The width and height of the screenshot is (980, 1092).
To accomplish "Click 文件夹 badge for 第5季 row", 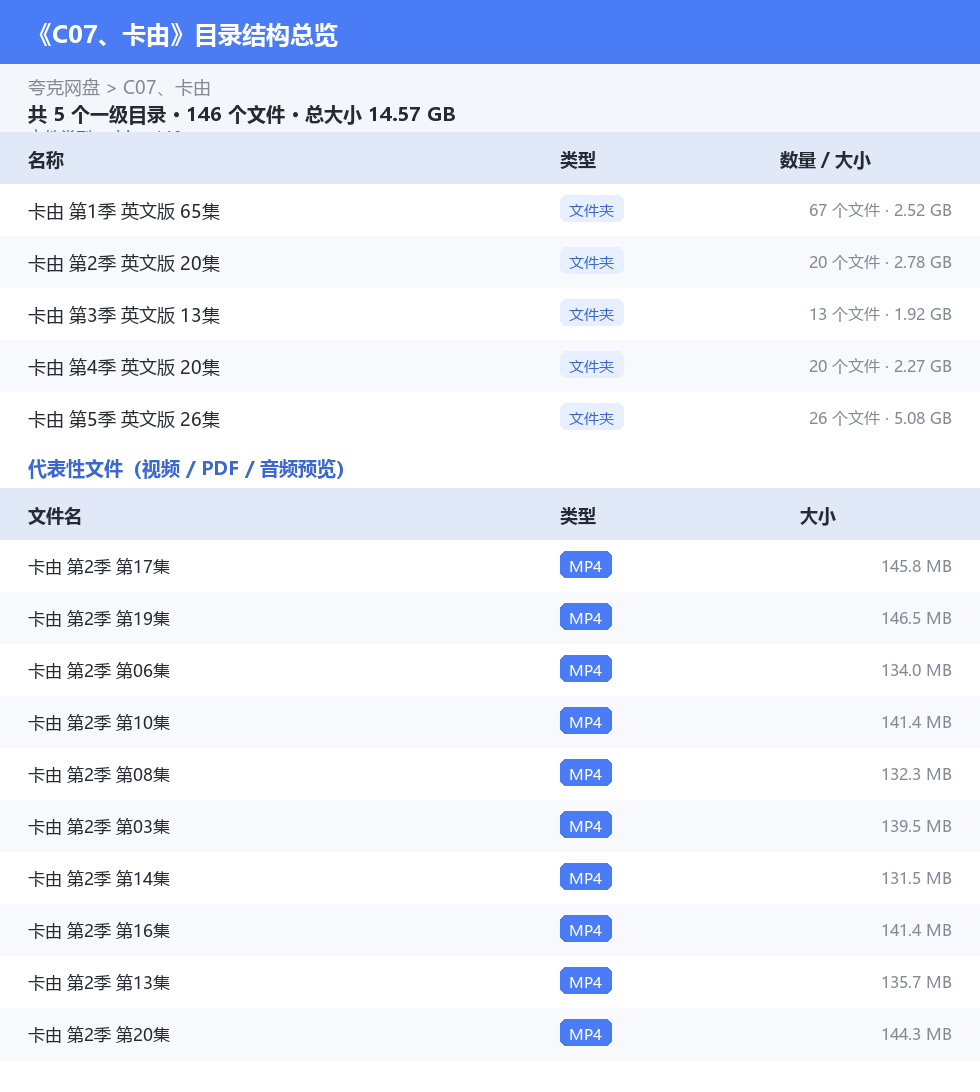I will click(x=591, y=418).
